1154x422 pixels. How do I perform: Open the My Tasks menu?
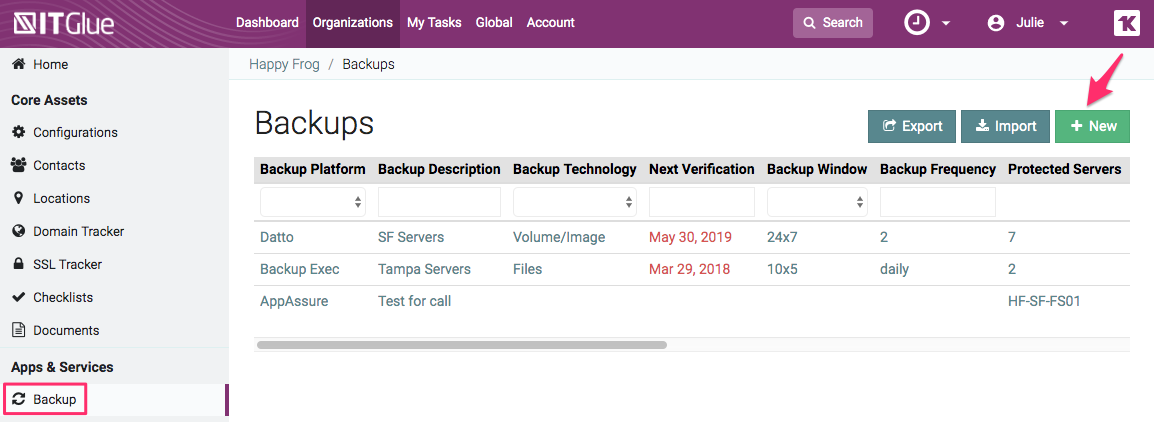(434, 22)
